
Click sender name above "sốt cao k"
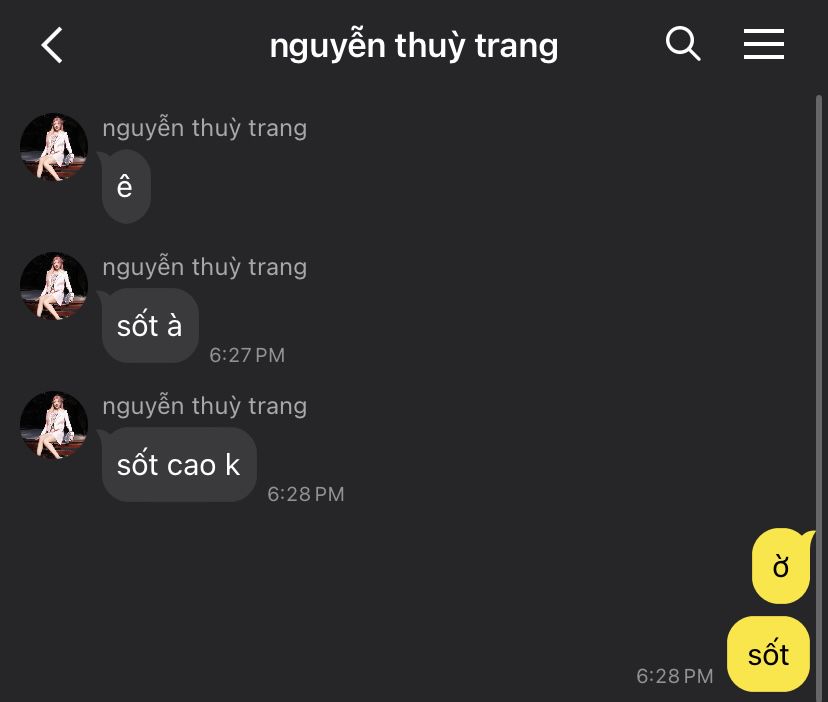point(204,406)
